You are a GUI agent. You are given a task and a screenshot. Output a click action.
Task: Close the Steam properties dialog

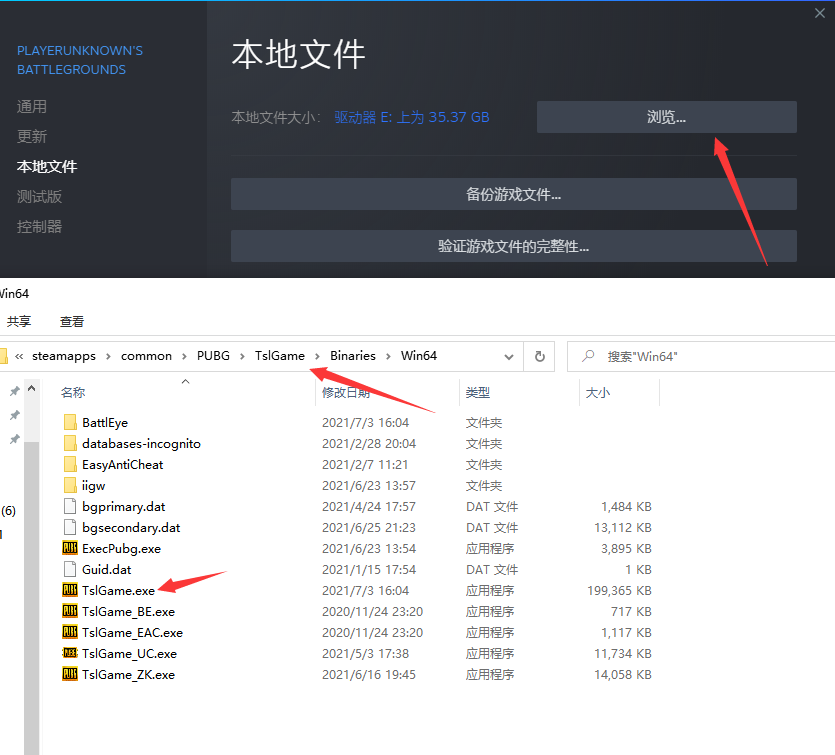pos(820,13)
